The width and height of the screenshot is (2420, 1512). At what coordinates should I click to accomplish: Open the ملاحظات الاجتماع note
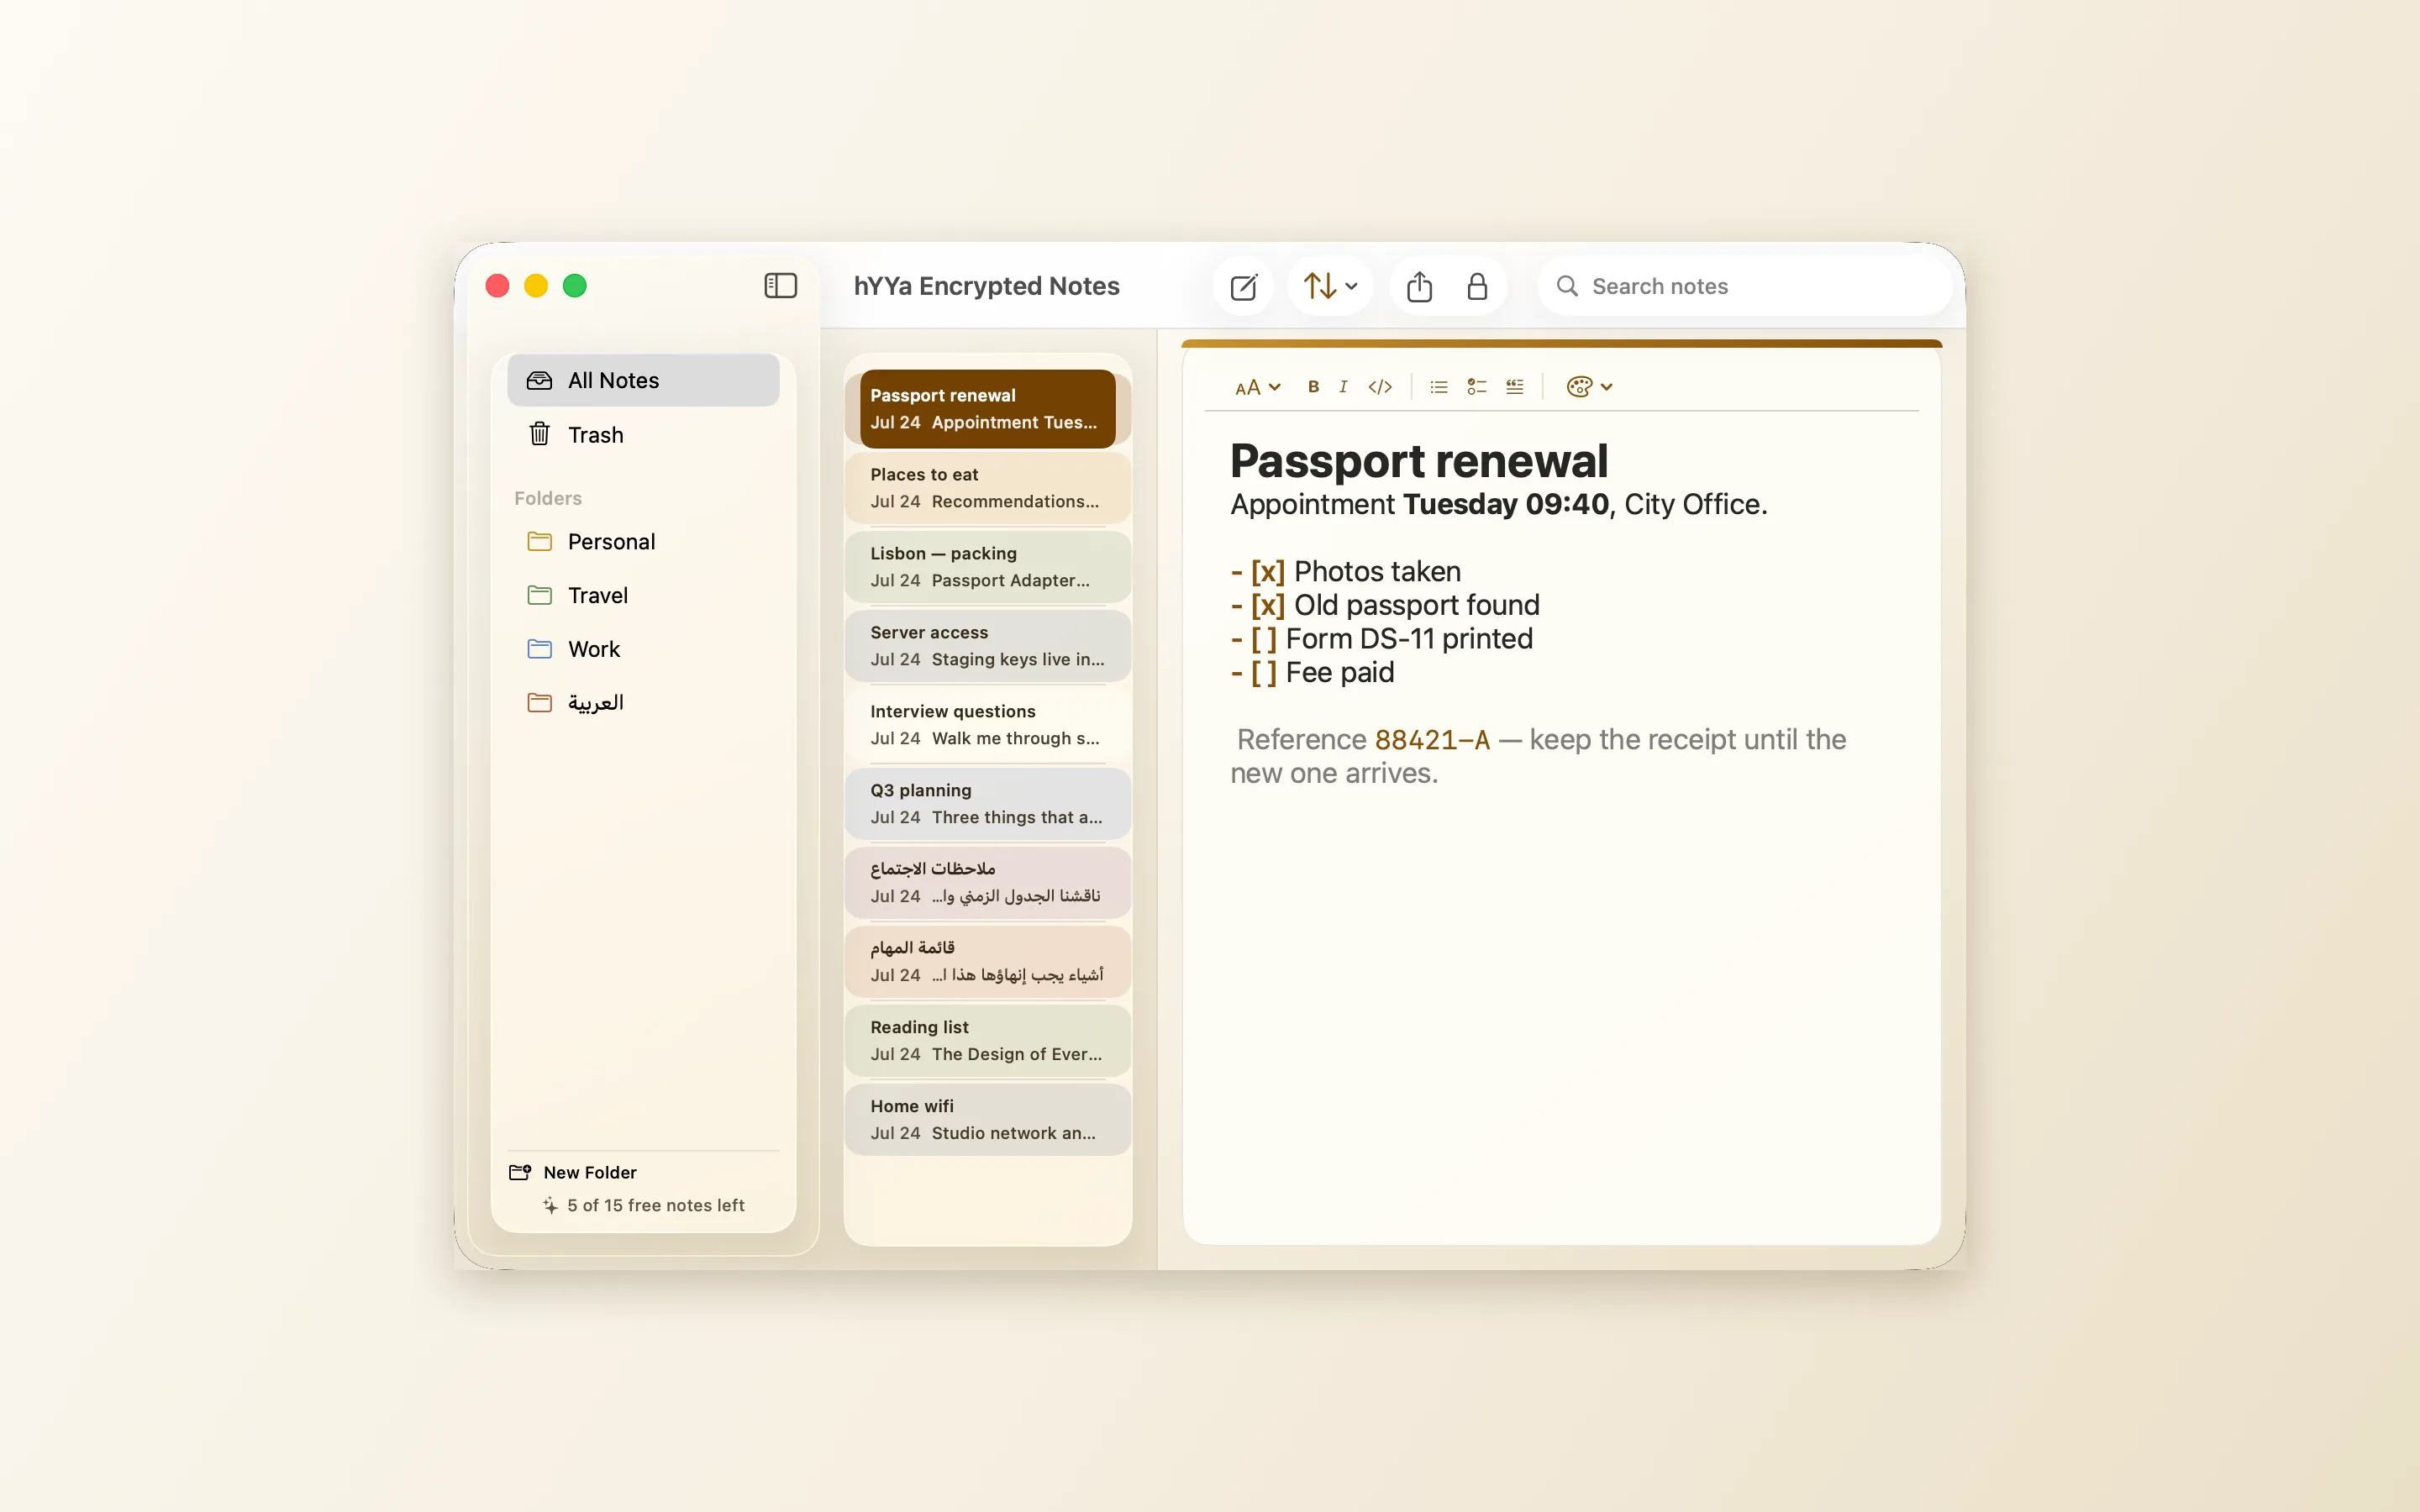coord(987,883)
